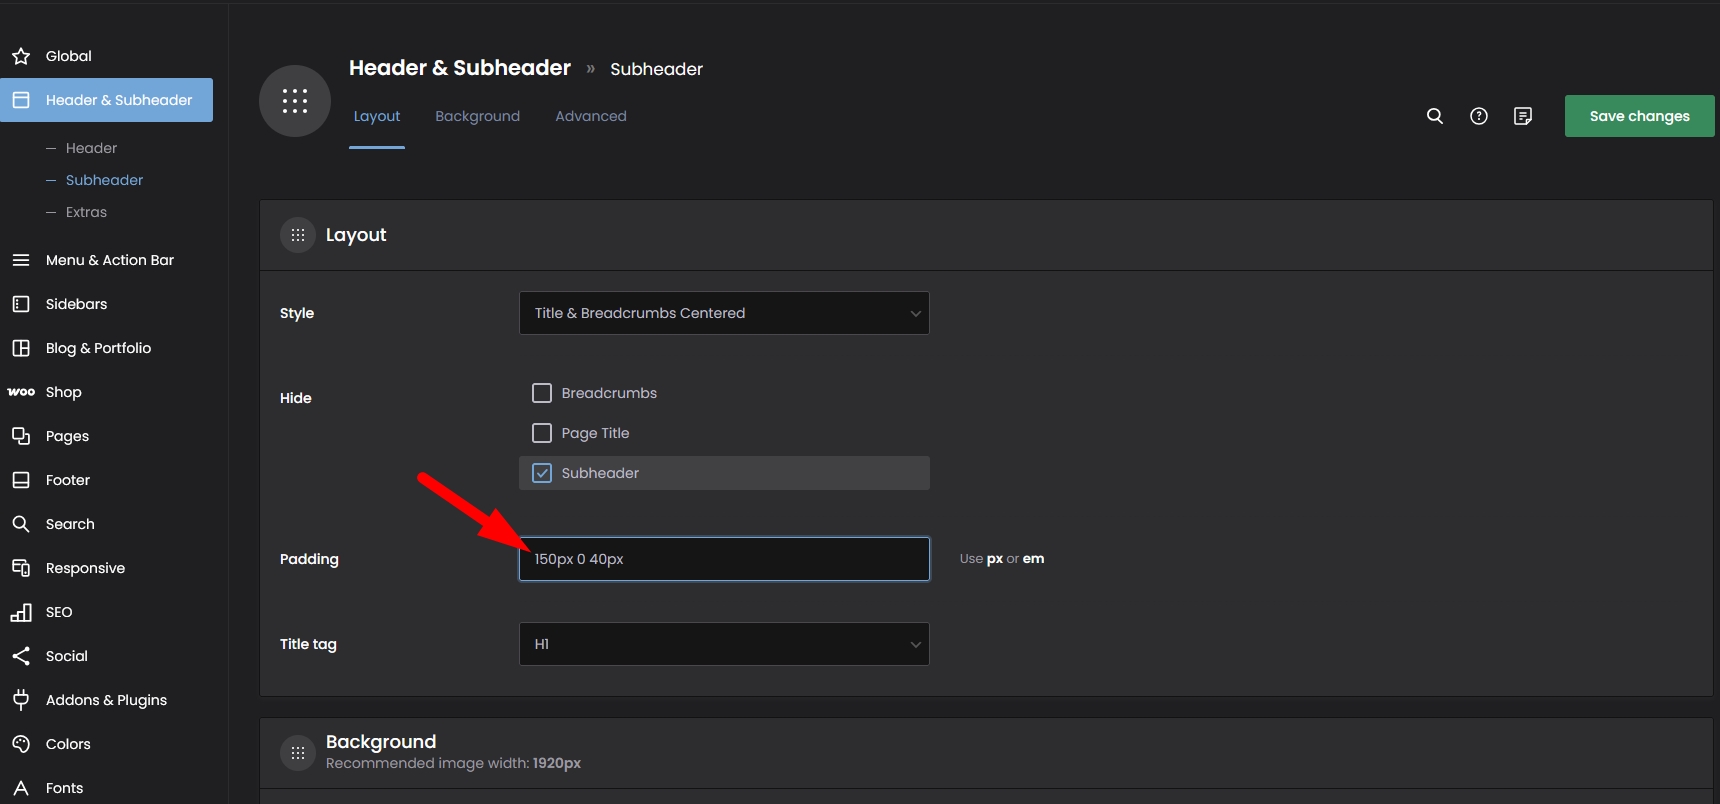Screen dimensions: 1720x804
Task: Click the round grid icon beside page title
Action: 294,101
